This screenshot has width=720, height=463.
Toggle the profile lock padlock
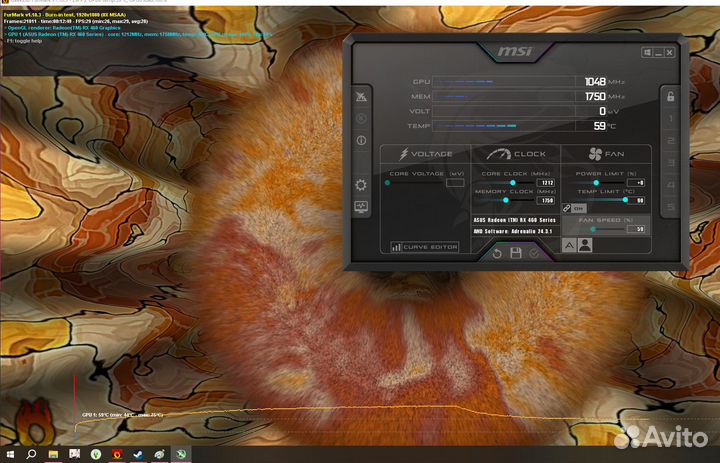pyautogui.click(x=670, y=97)
